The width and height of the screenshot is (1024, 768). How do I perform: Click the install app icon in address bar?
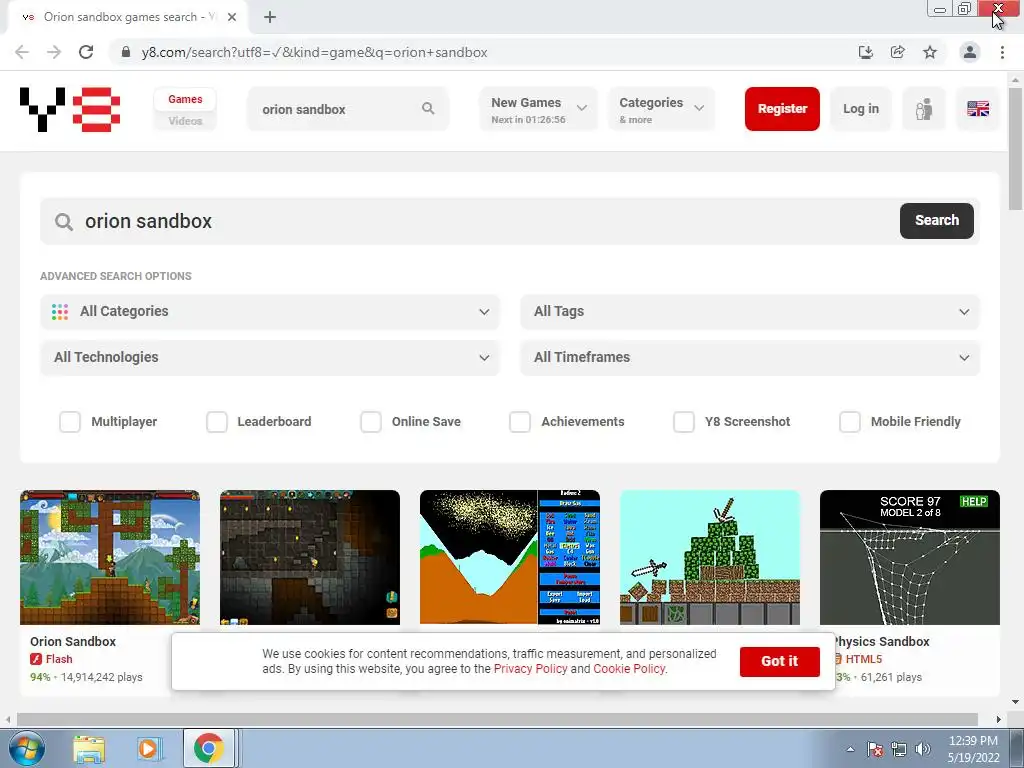coord(865,52)
